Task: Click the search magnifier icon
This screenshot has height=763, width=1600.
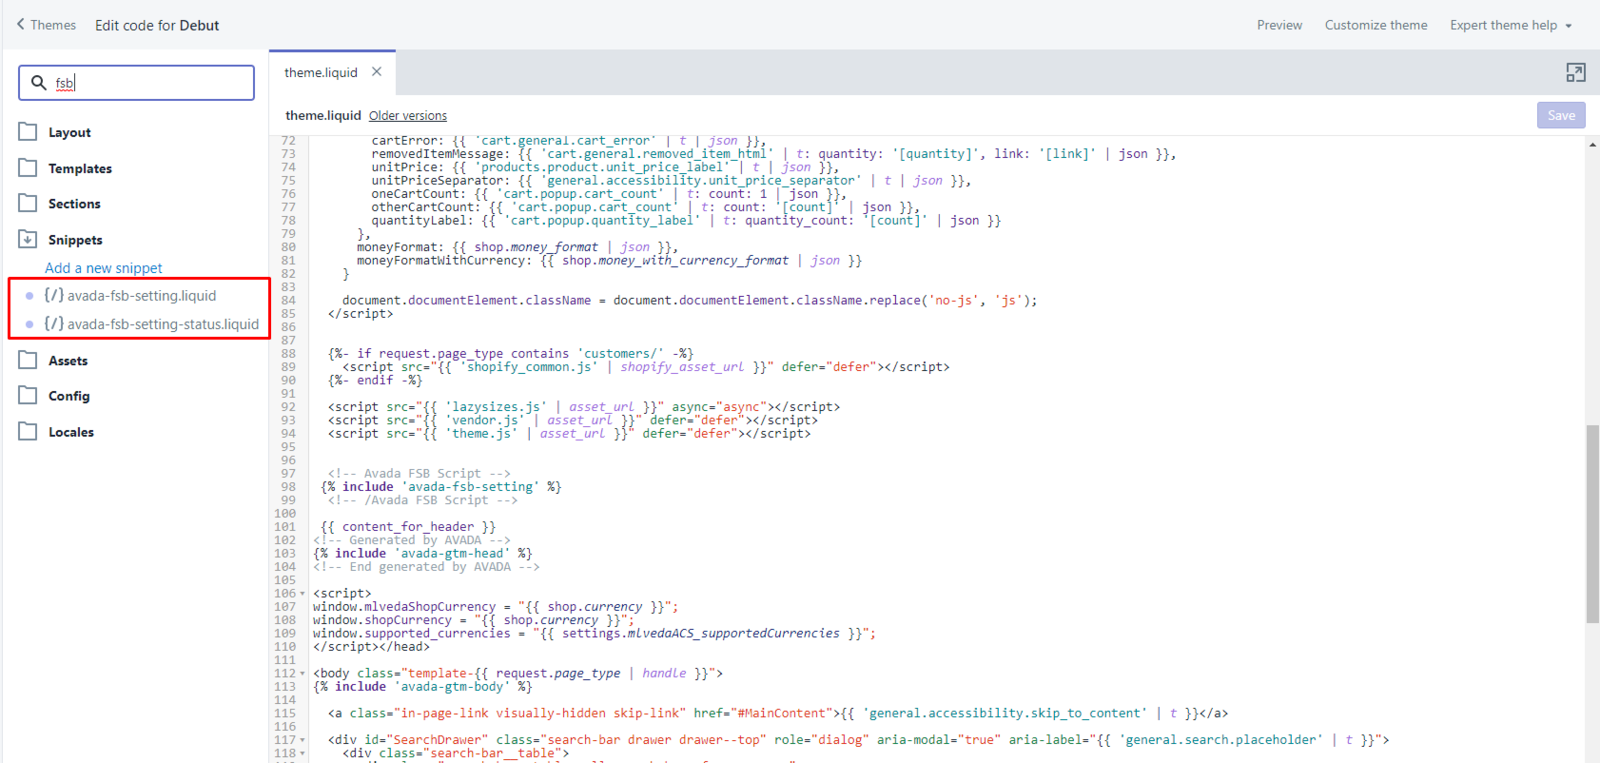Action: pyautogui.click(x=38, y=83)
